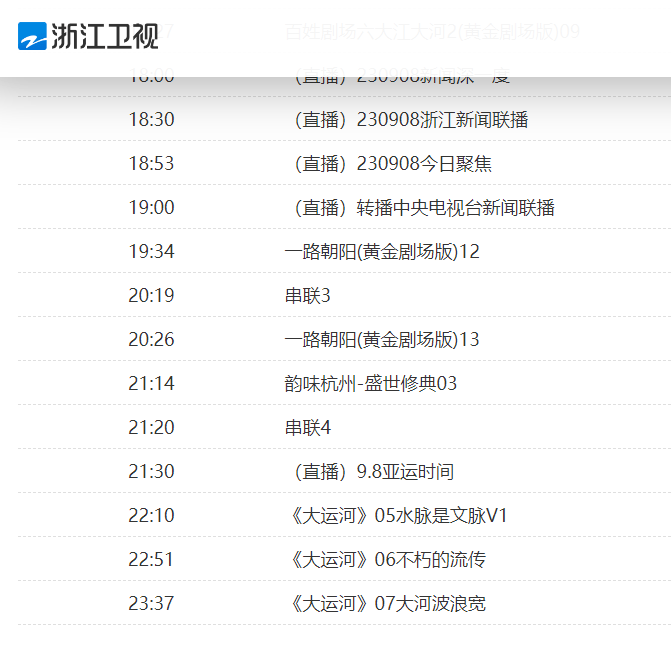Click the 19:00 time slot
671x650 pixels.
151,208
